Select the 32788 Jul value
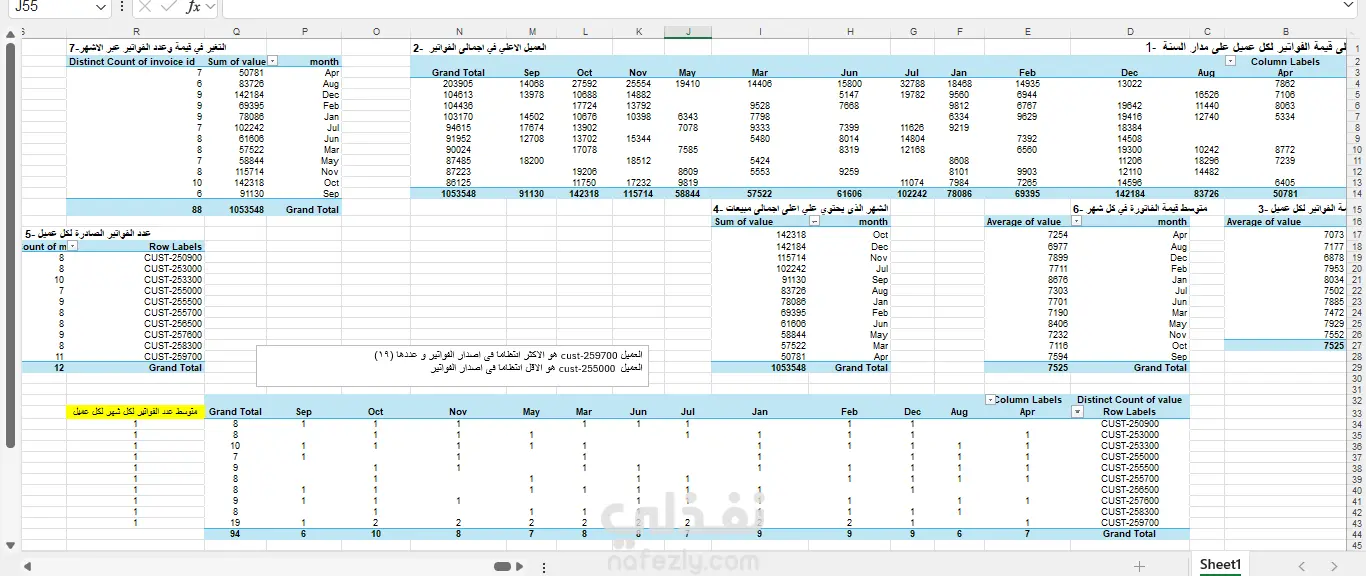Image resolution: width=1366 pixels, height=576 pixels. (912, 84)
